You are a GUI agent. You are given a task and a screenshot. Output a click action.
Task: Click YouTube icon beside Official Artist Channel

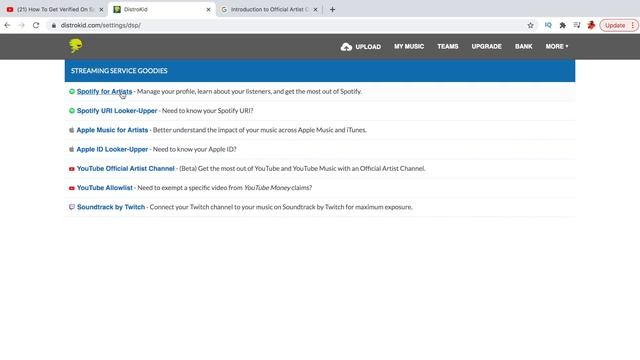72,169
